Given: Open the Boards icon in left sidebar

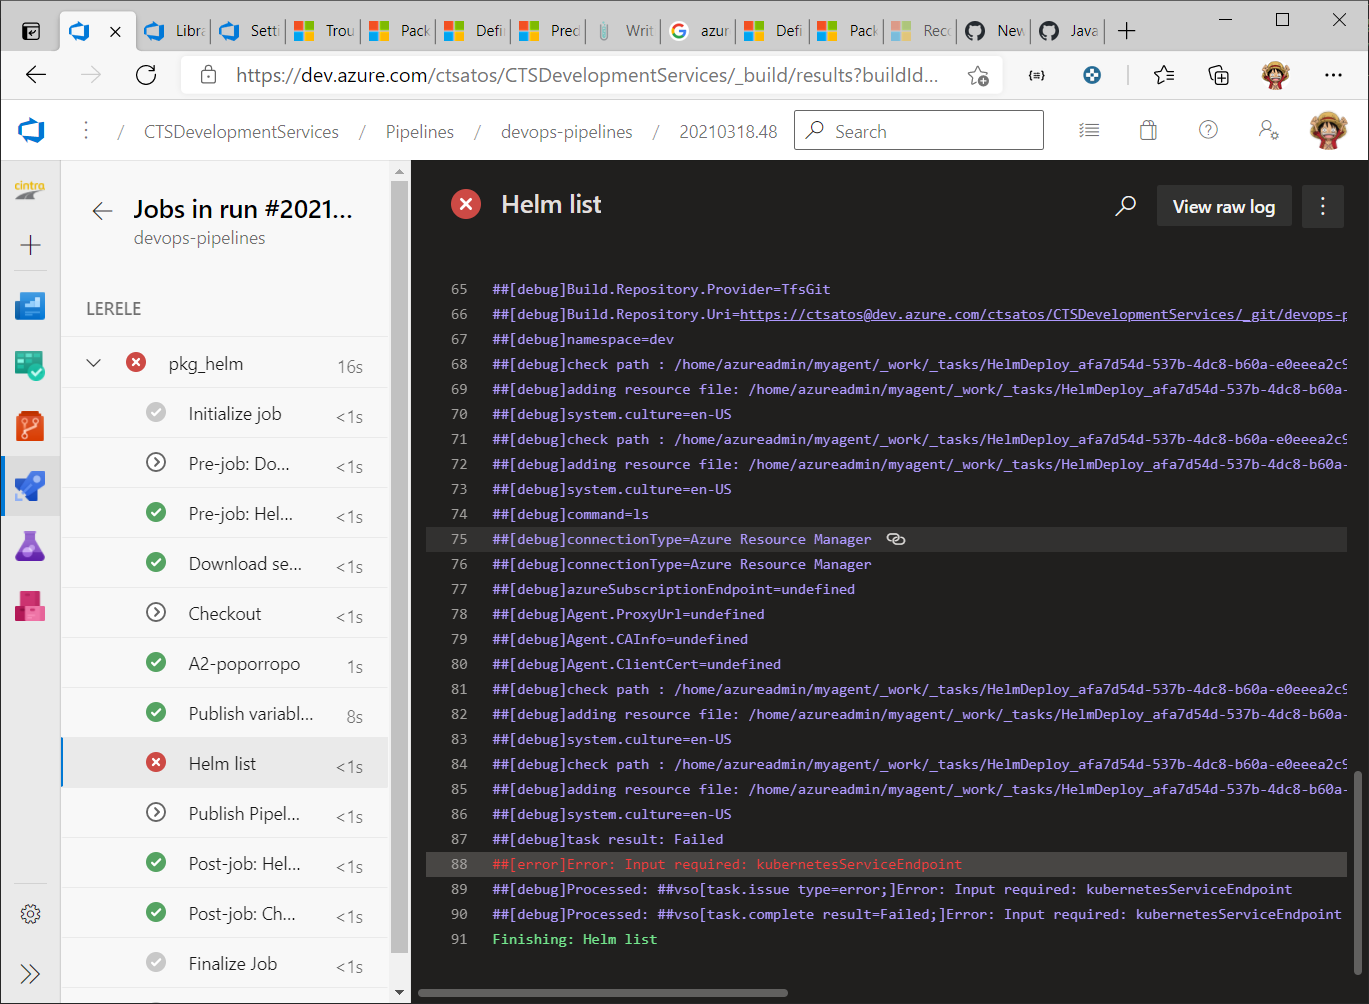Looking at the screenshot, I should (x=30, y=366).
